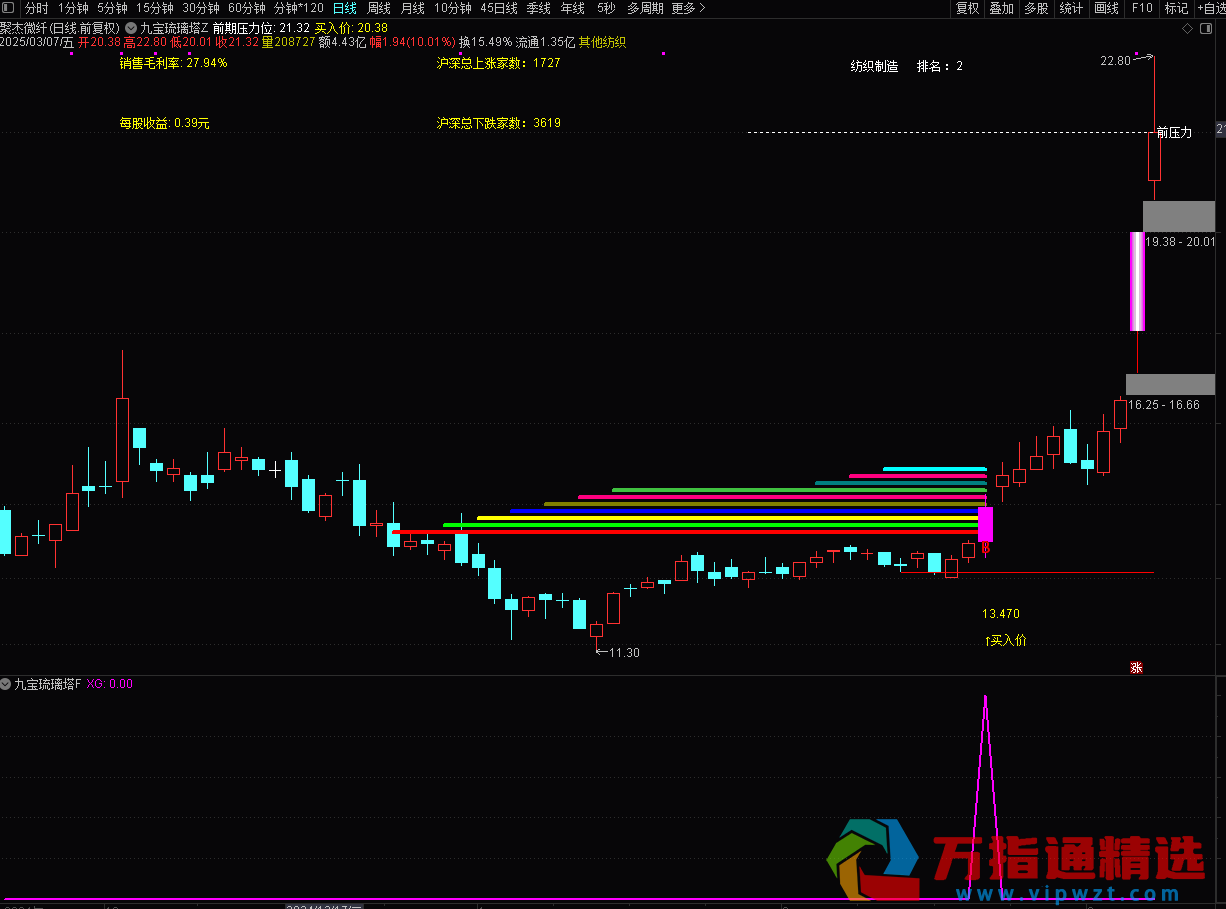
Task: Click the 2025/03/07/五 date text
Action: point(37,42)
